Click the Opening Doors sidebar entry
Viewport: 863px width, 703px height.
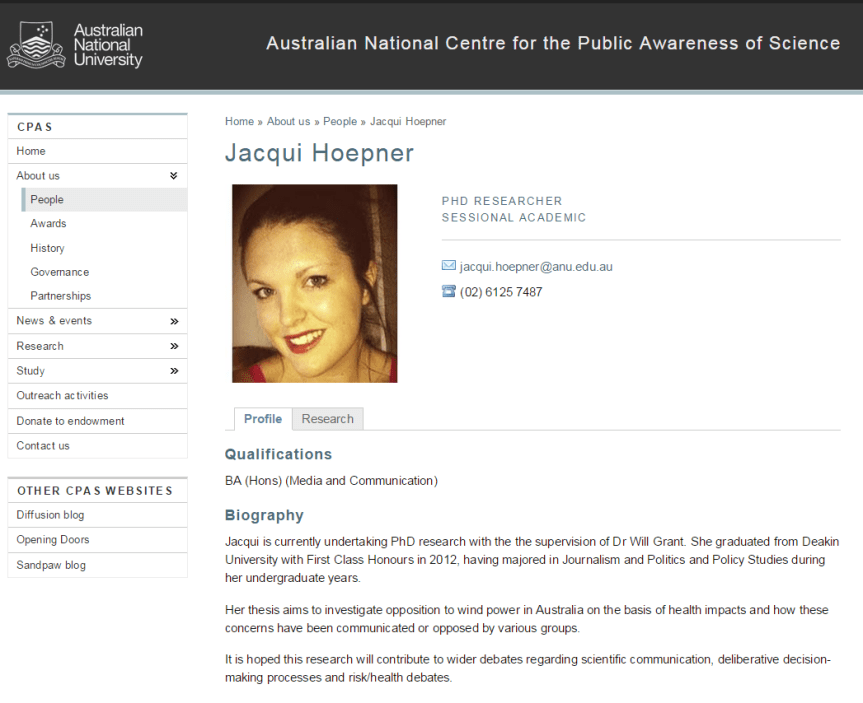(x=52, y=539)
